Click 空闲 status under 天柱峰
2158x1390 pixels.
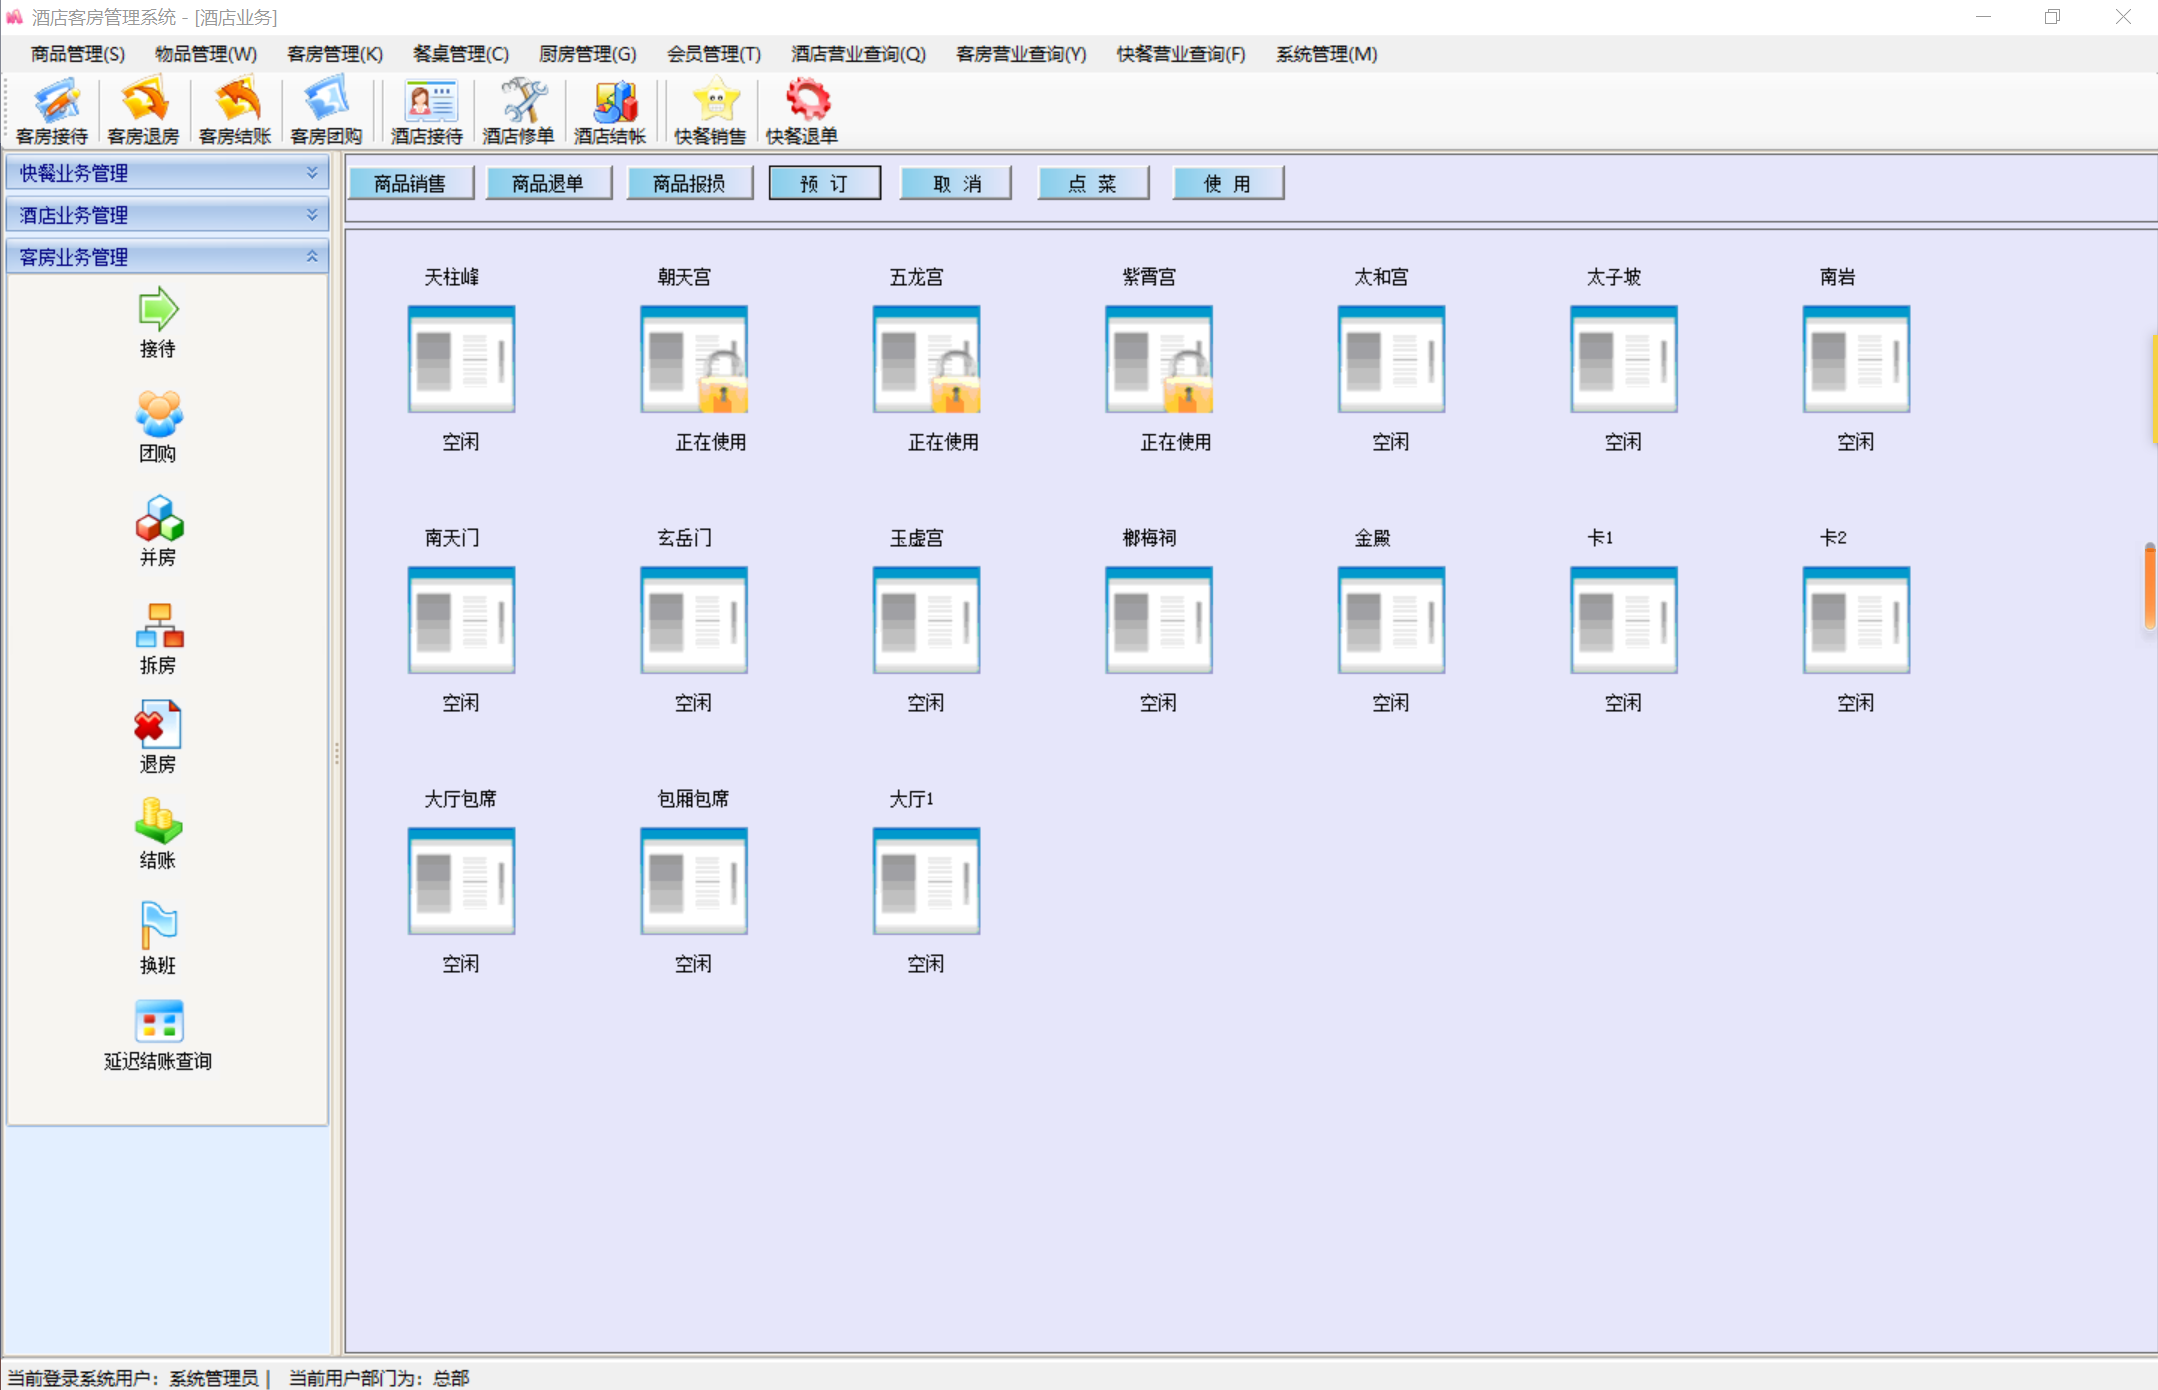pyautogui.click(x=461, y=442)
